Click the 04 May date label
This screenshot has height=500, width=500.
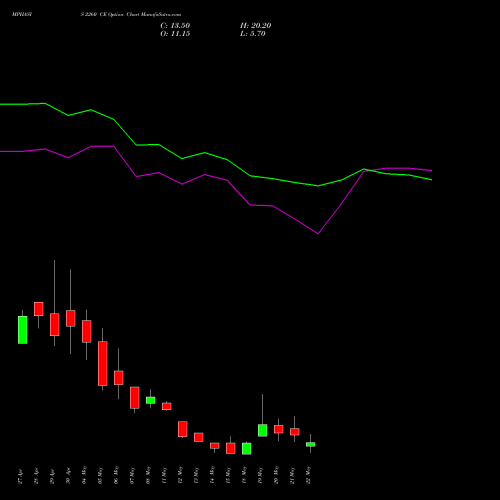tap(84, 475)
